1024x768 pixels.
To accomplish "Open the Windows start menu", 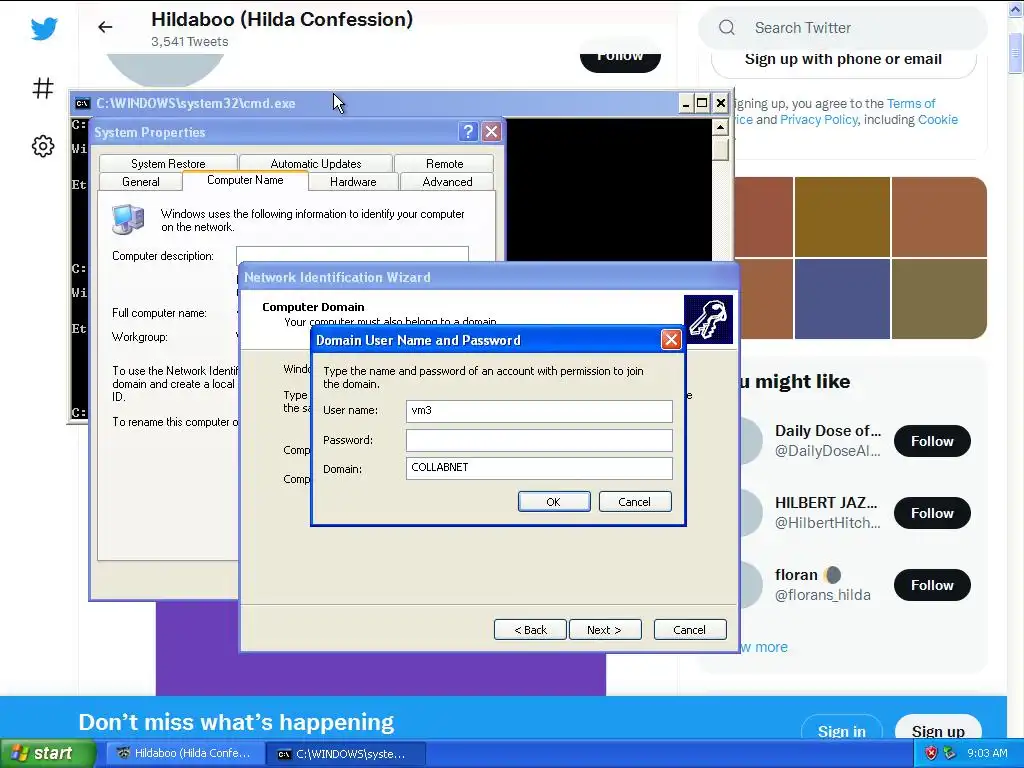I will pos(47,753).
